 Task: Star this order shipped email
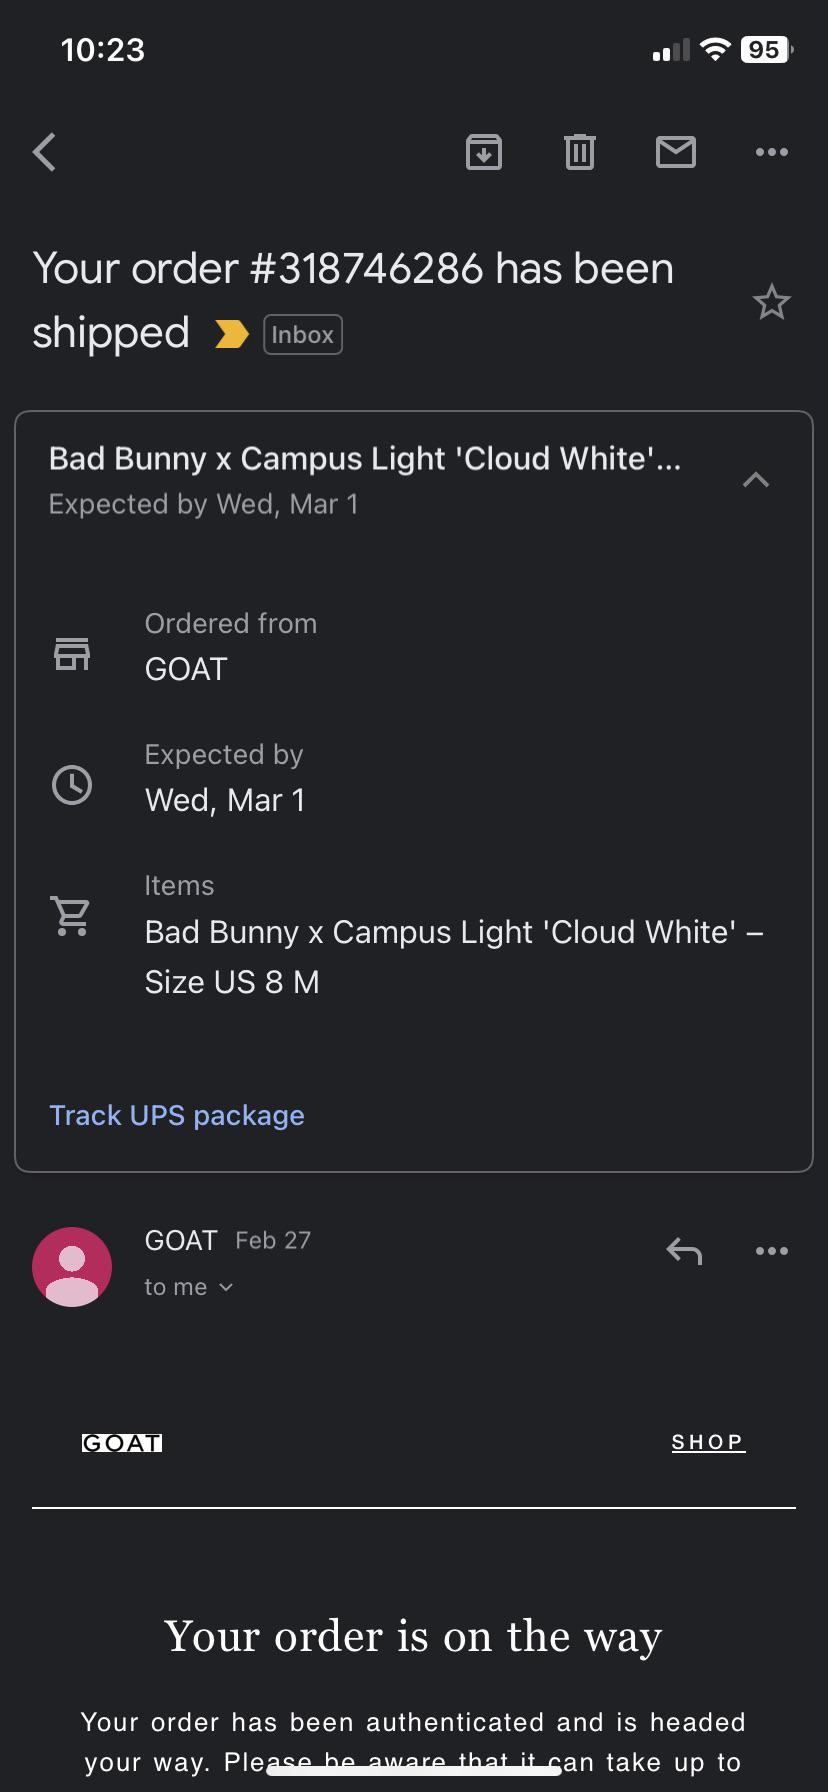(x=771, y=302)
